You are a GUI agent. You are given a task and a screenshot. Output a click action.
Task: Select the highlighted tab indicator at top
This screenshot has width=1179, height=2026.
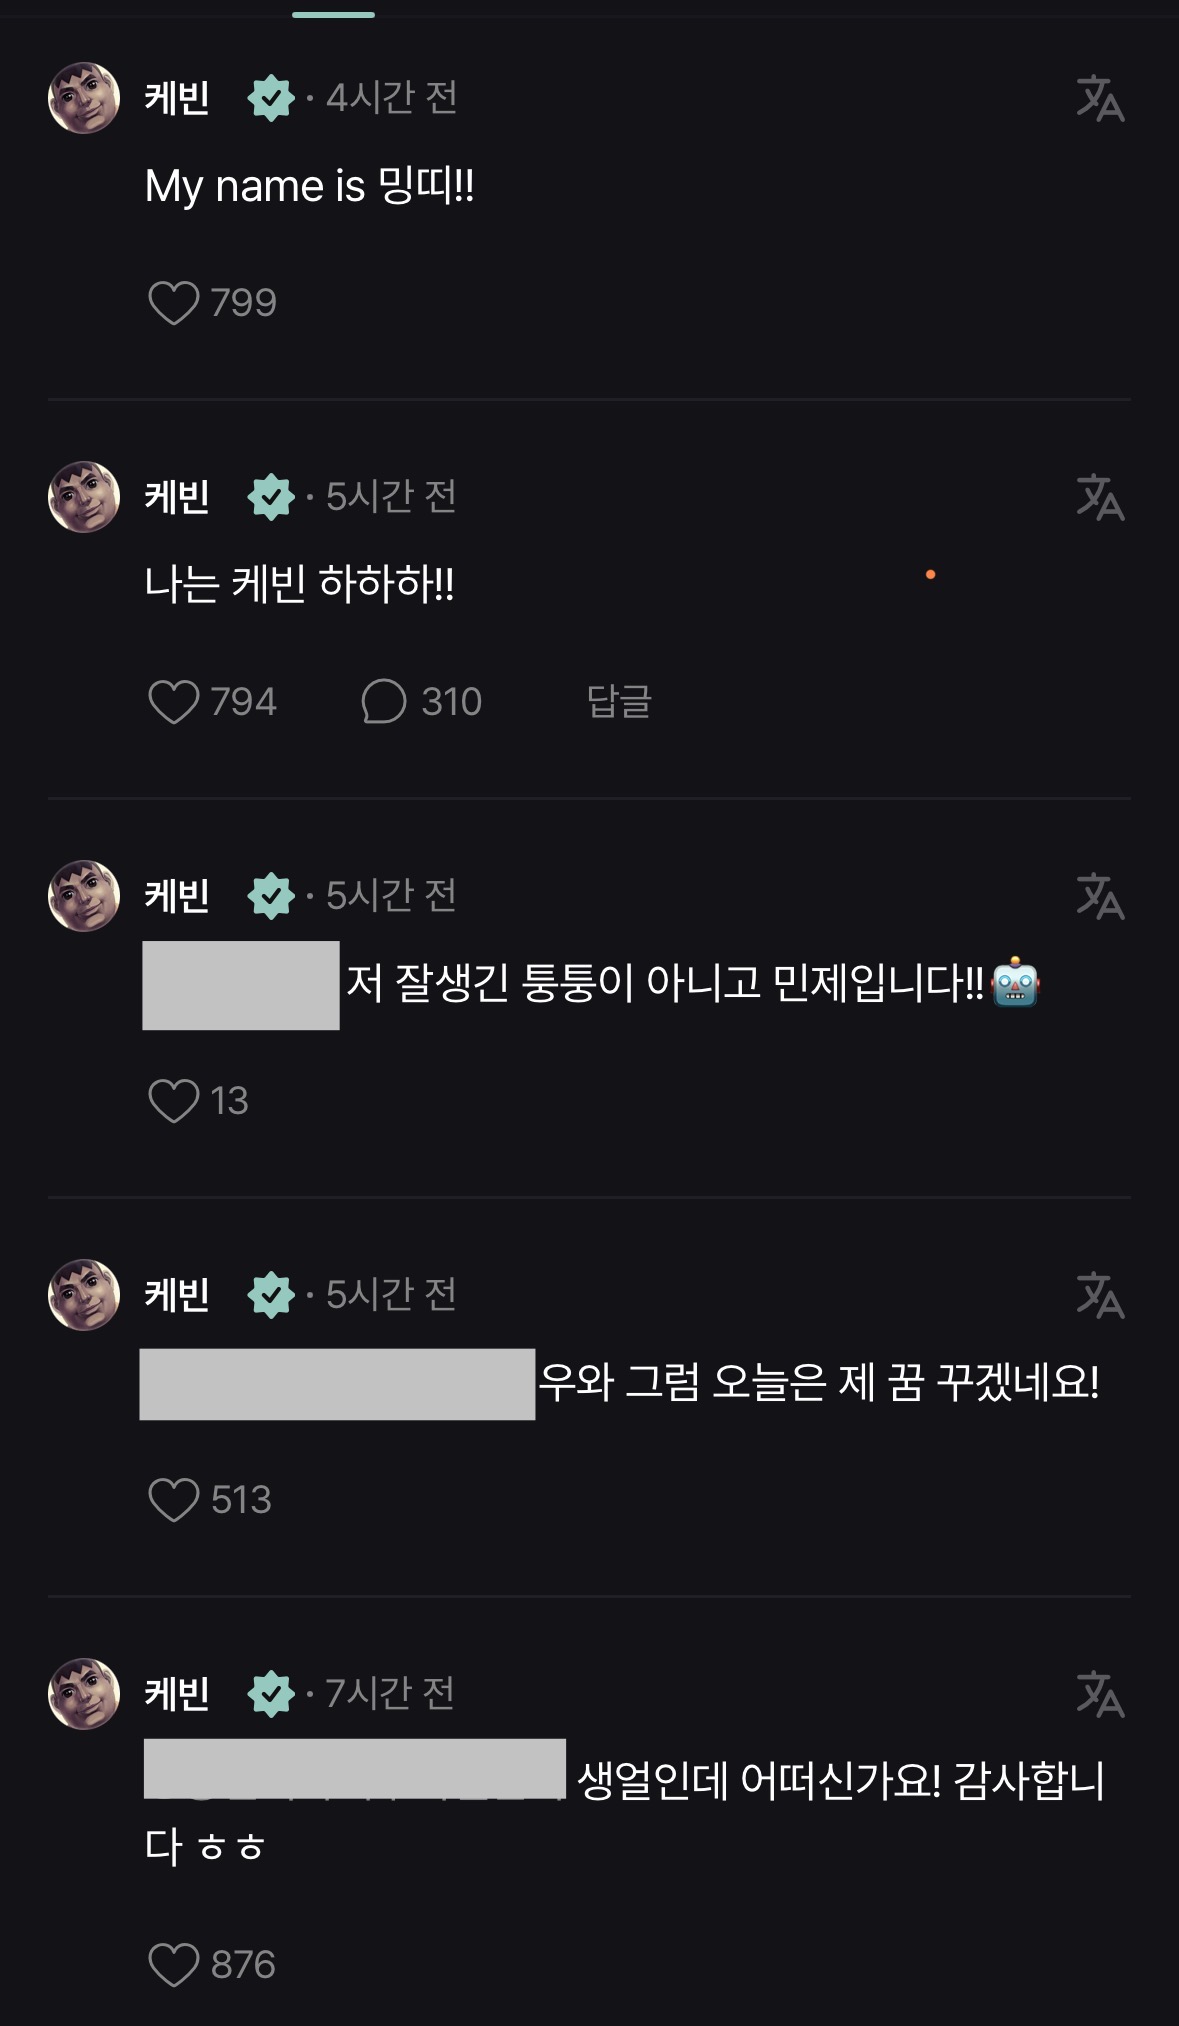tap(333, 14)
